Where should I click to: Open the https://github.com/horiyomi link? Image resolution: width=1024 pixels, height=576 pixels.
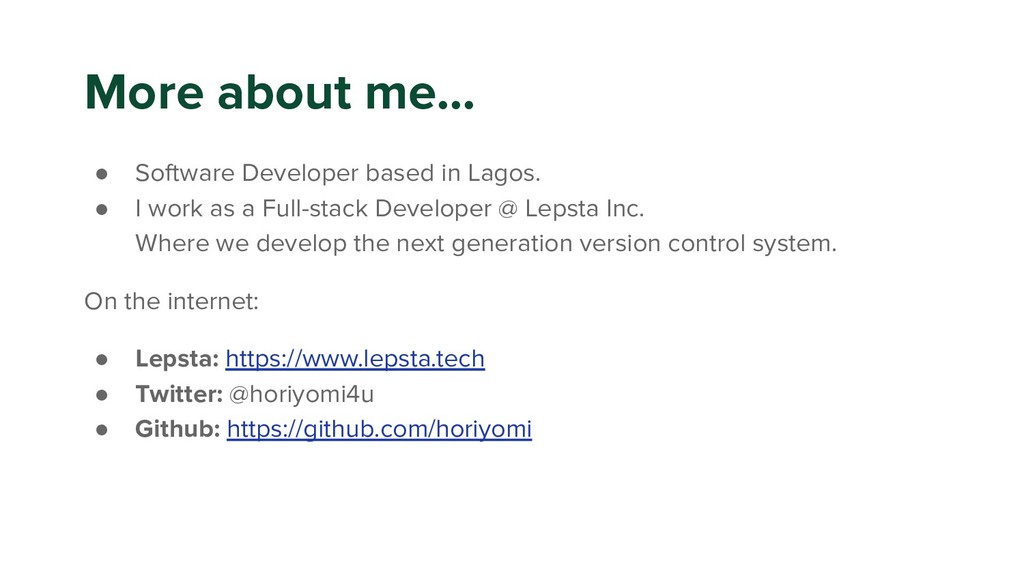[x=379, y=430]
